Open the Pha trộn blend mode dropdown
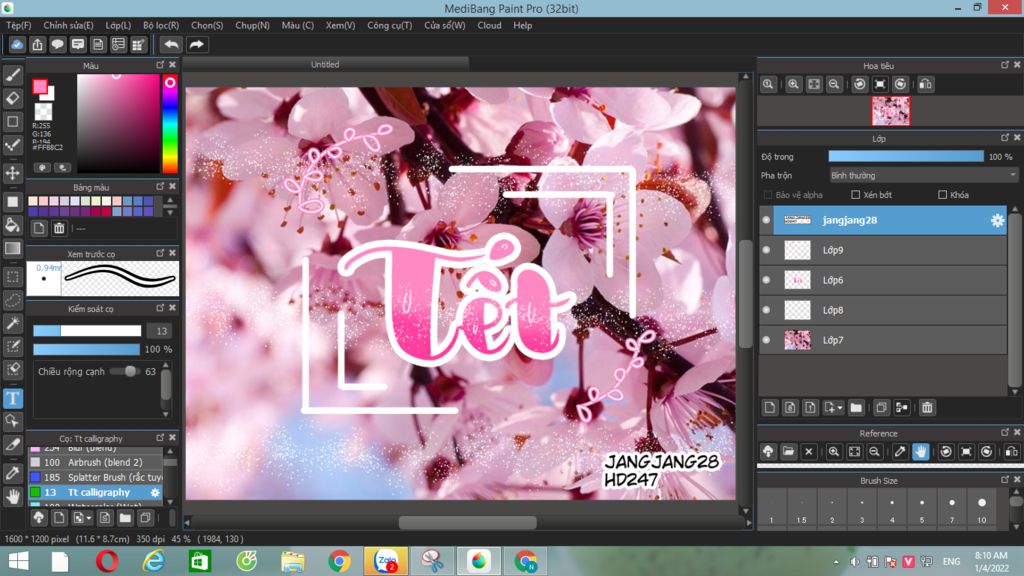1024x576 pixels. point(923,175)
